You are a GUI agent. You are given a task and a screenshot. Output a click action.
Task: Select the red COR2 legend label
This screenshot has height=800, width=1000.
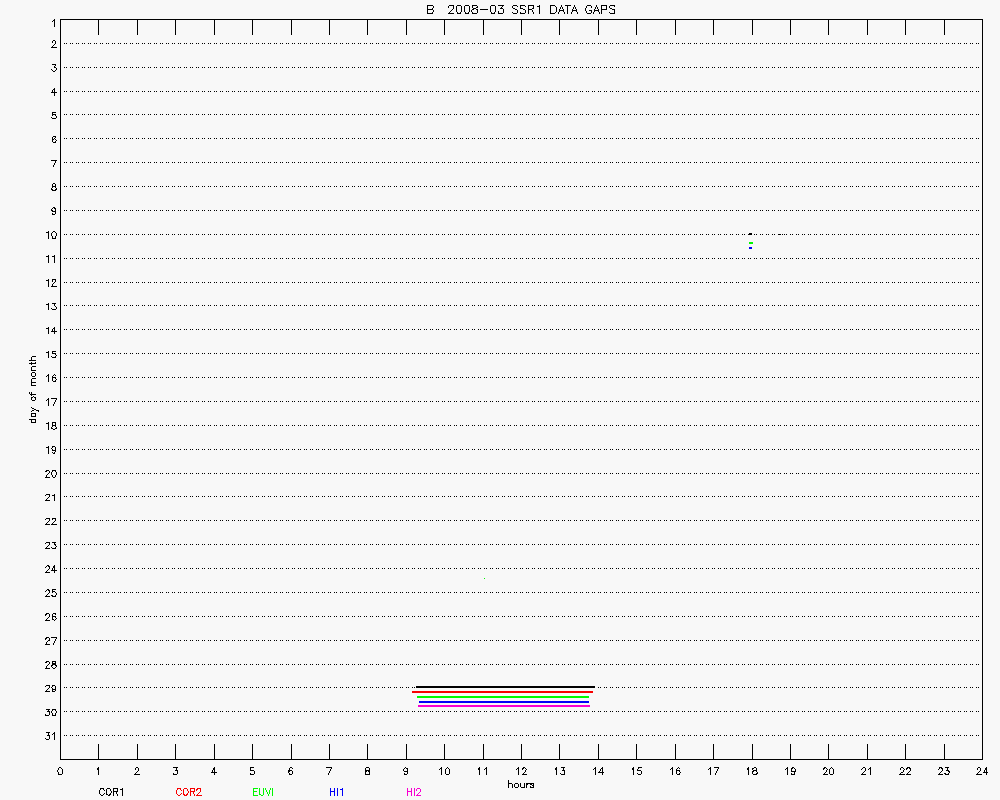[x=188, y=792]
